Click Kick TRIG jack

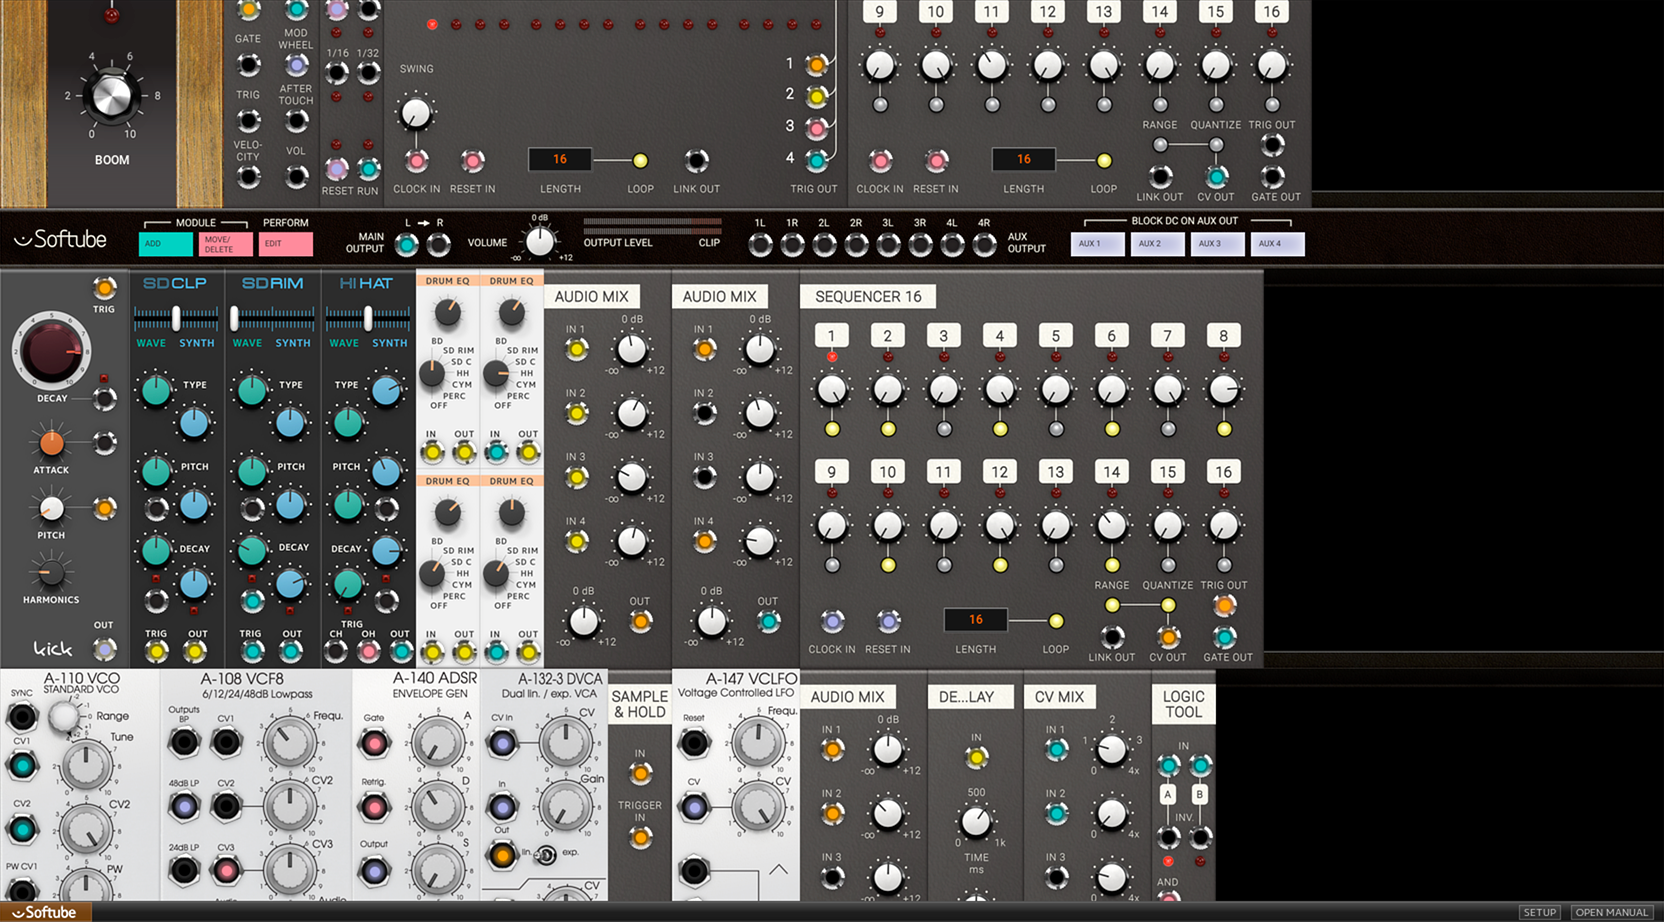pyautogui.click(x=104, y=289)
